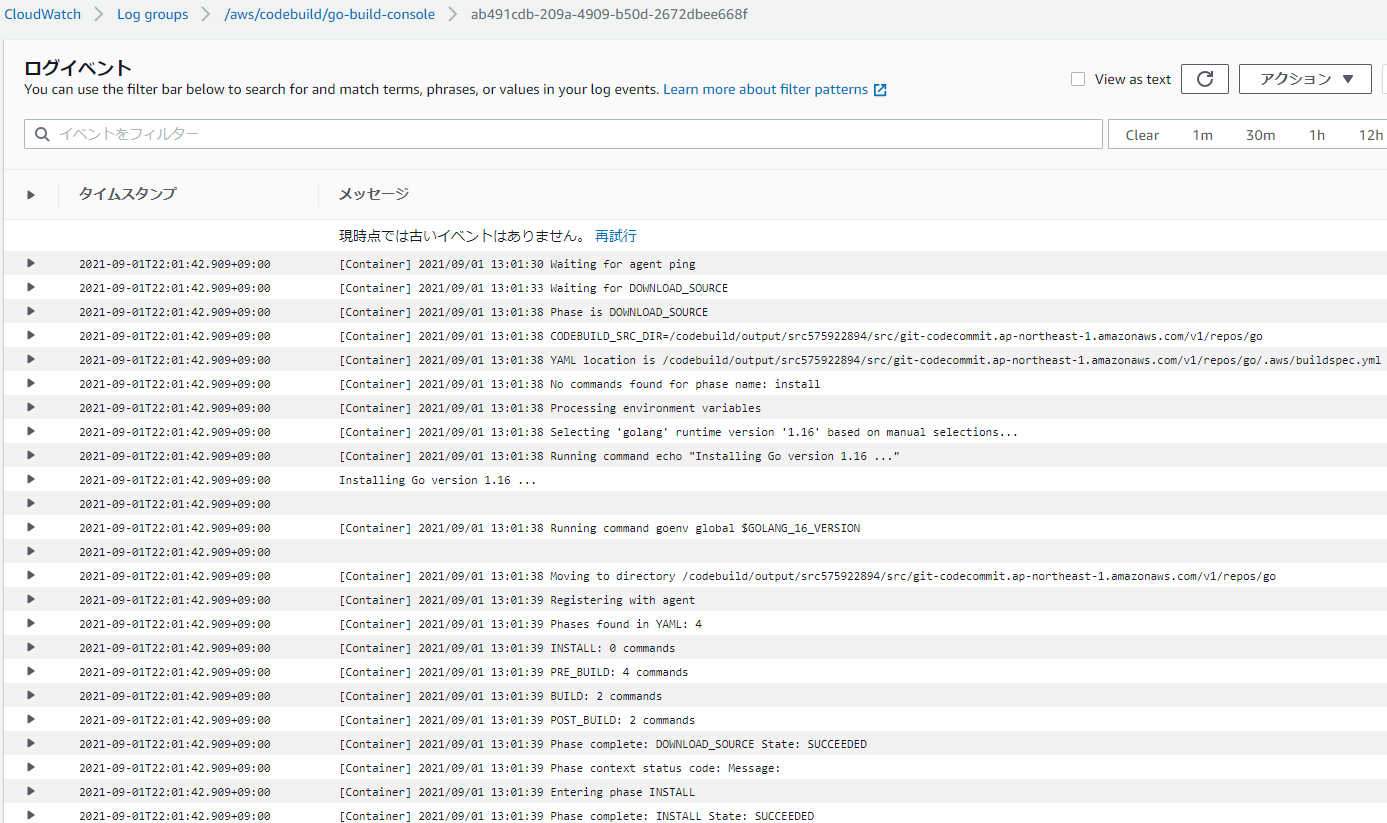
Task: Click the ログイベント heading
Action: tap(78, 68)
